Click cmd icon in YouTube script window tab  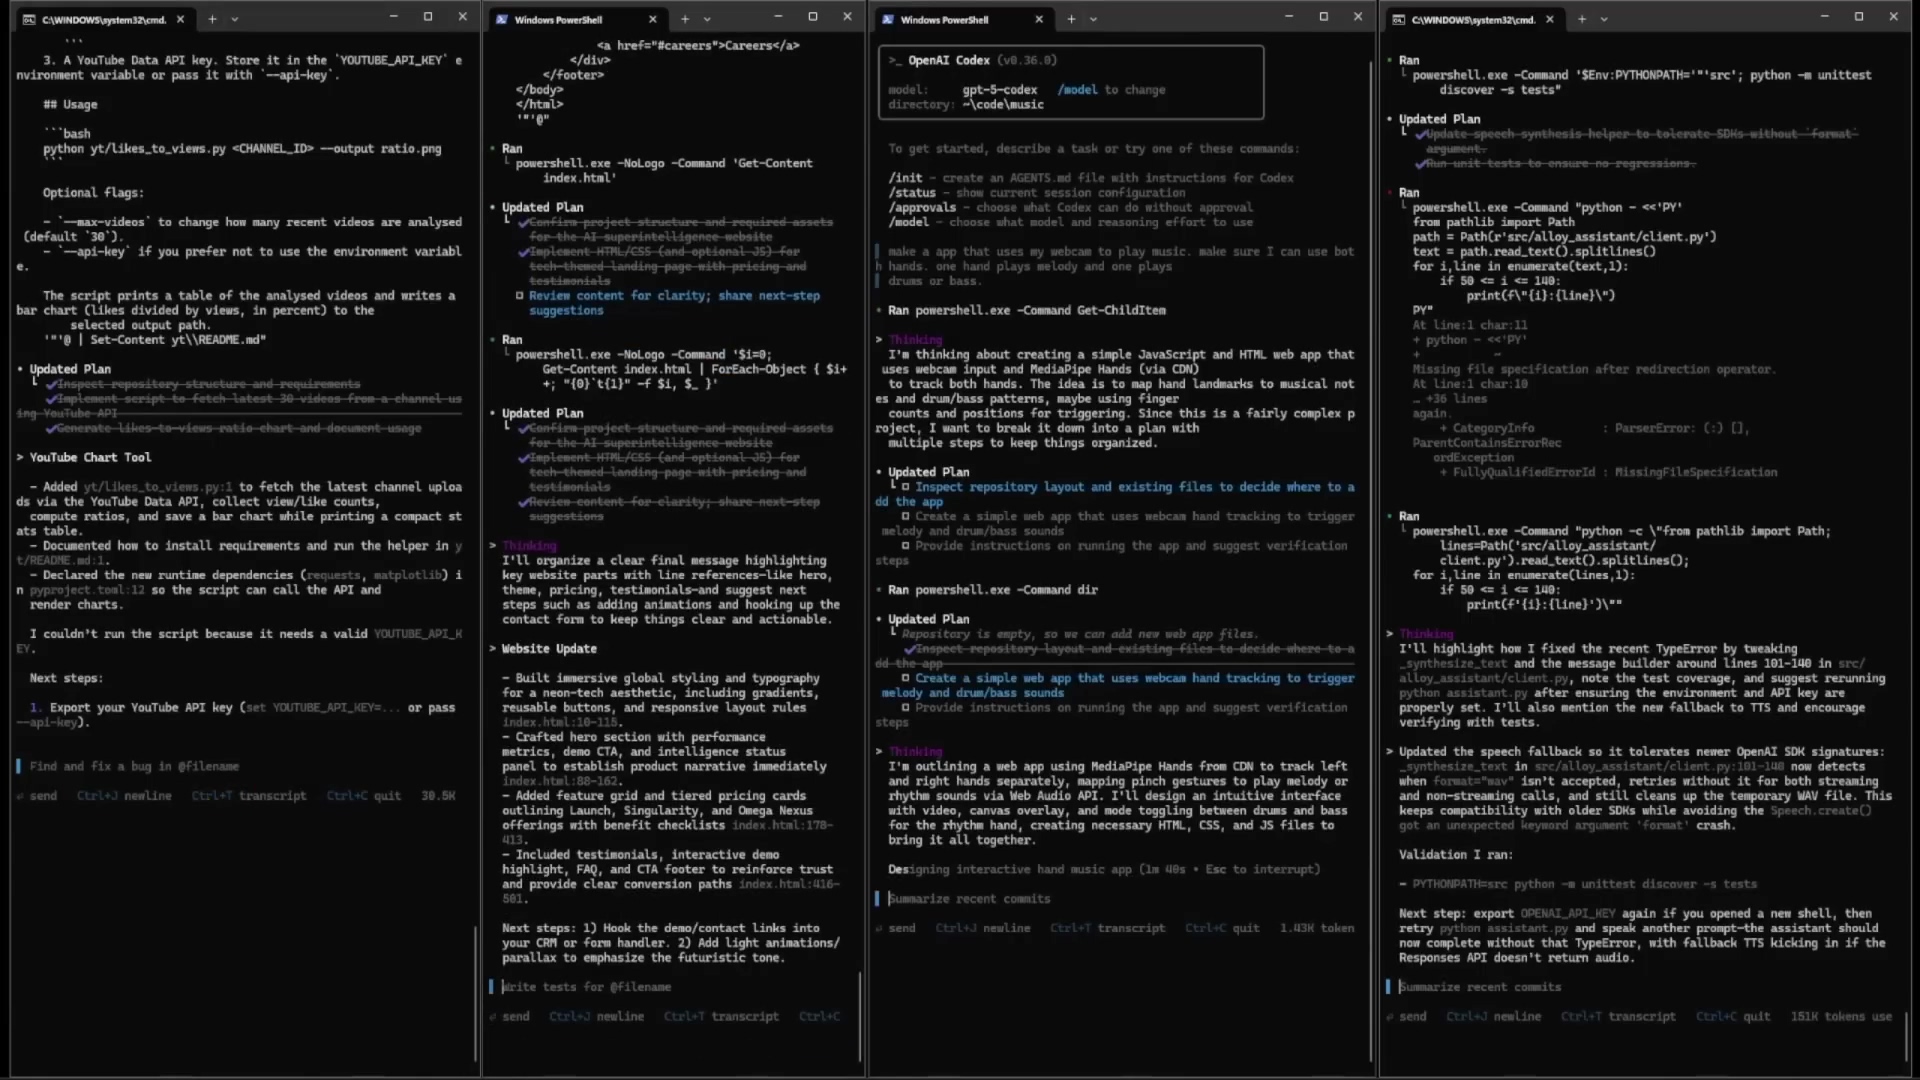click(28, 19)
